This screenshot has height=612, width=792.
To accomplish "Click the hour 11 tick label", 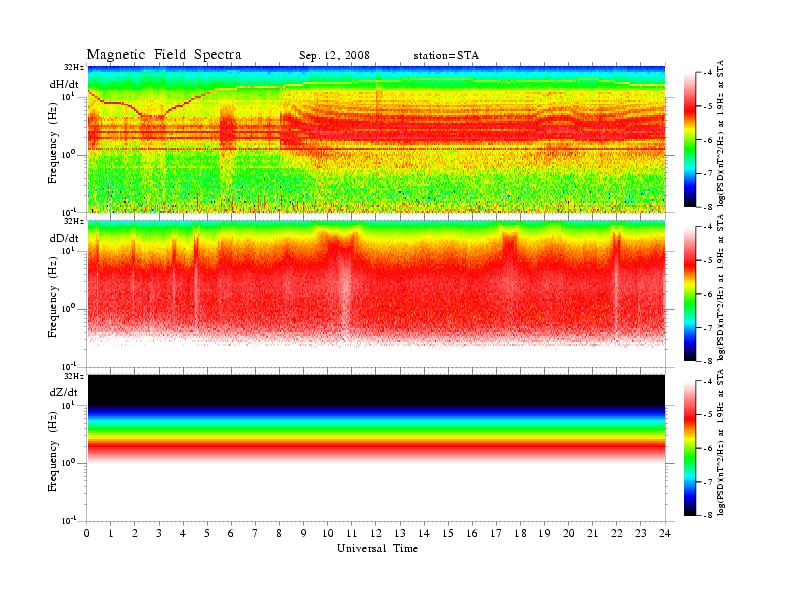I will [x=352, y=533].
